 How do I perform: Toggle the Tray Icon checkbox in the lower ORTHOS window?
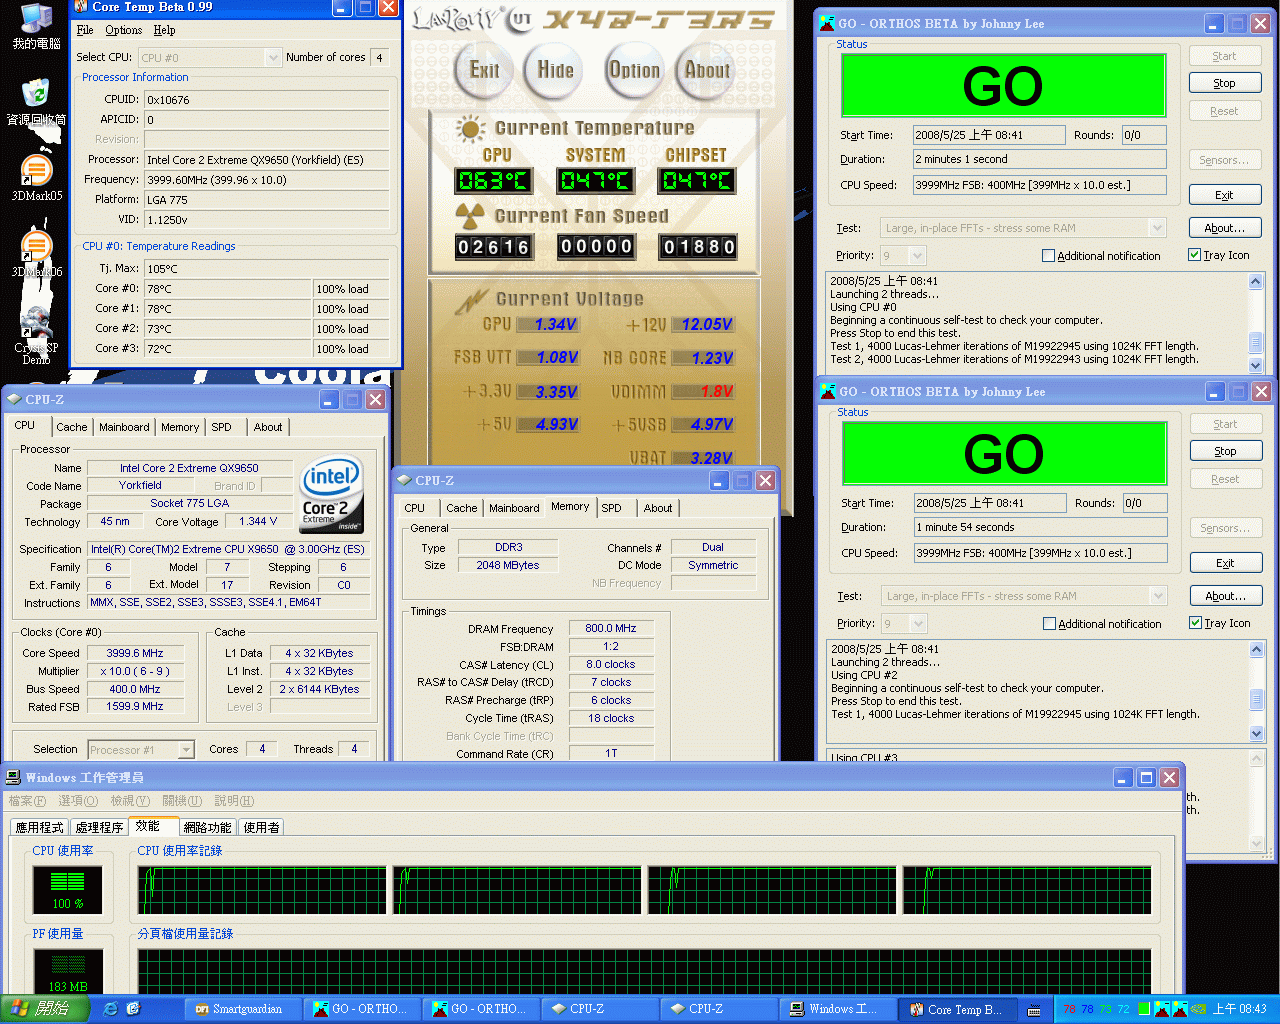(x=1195, y=623)
